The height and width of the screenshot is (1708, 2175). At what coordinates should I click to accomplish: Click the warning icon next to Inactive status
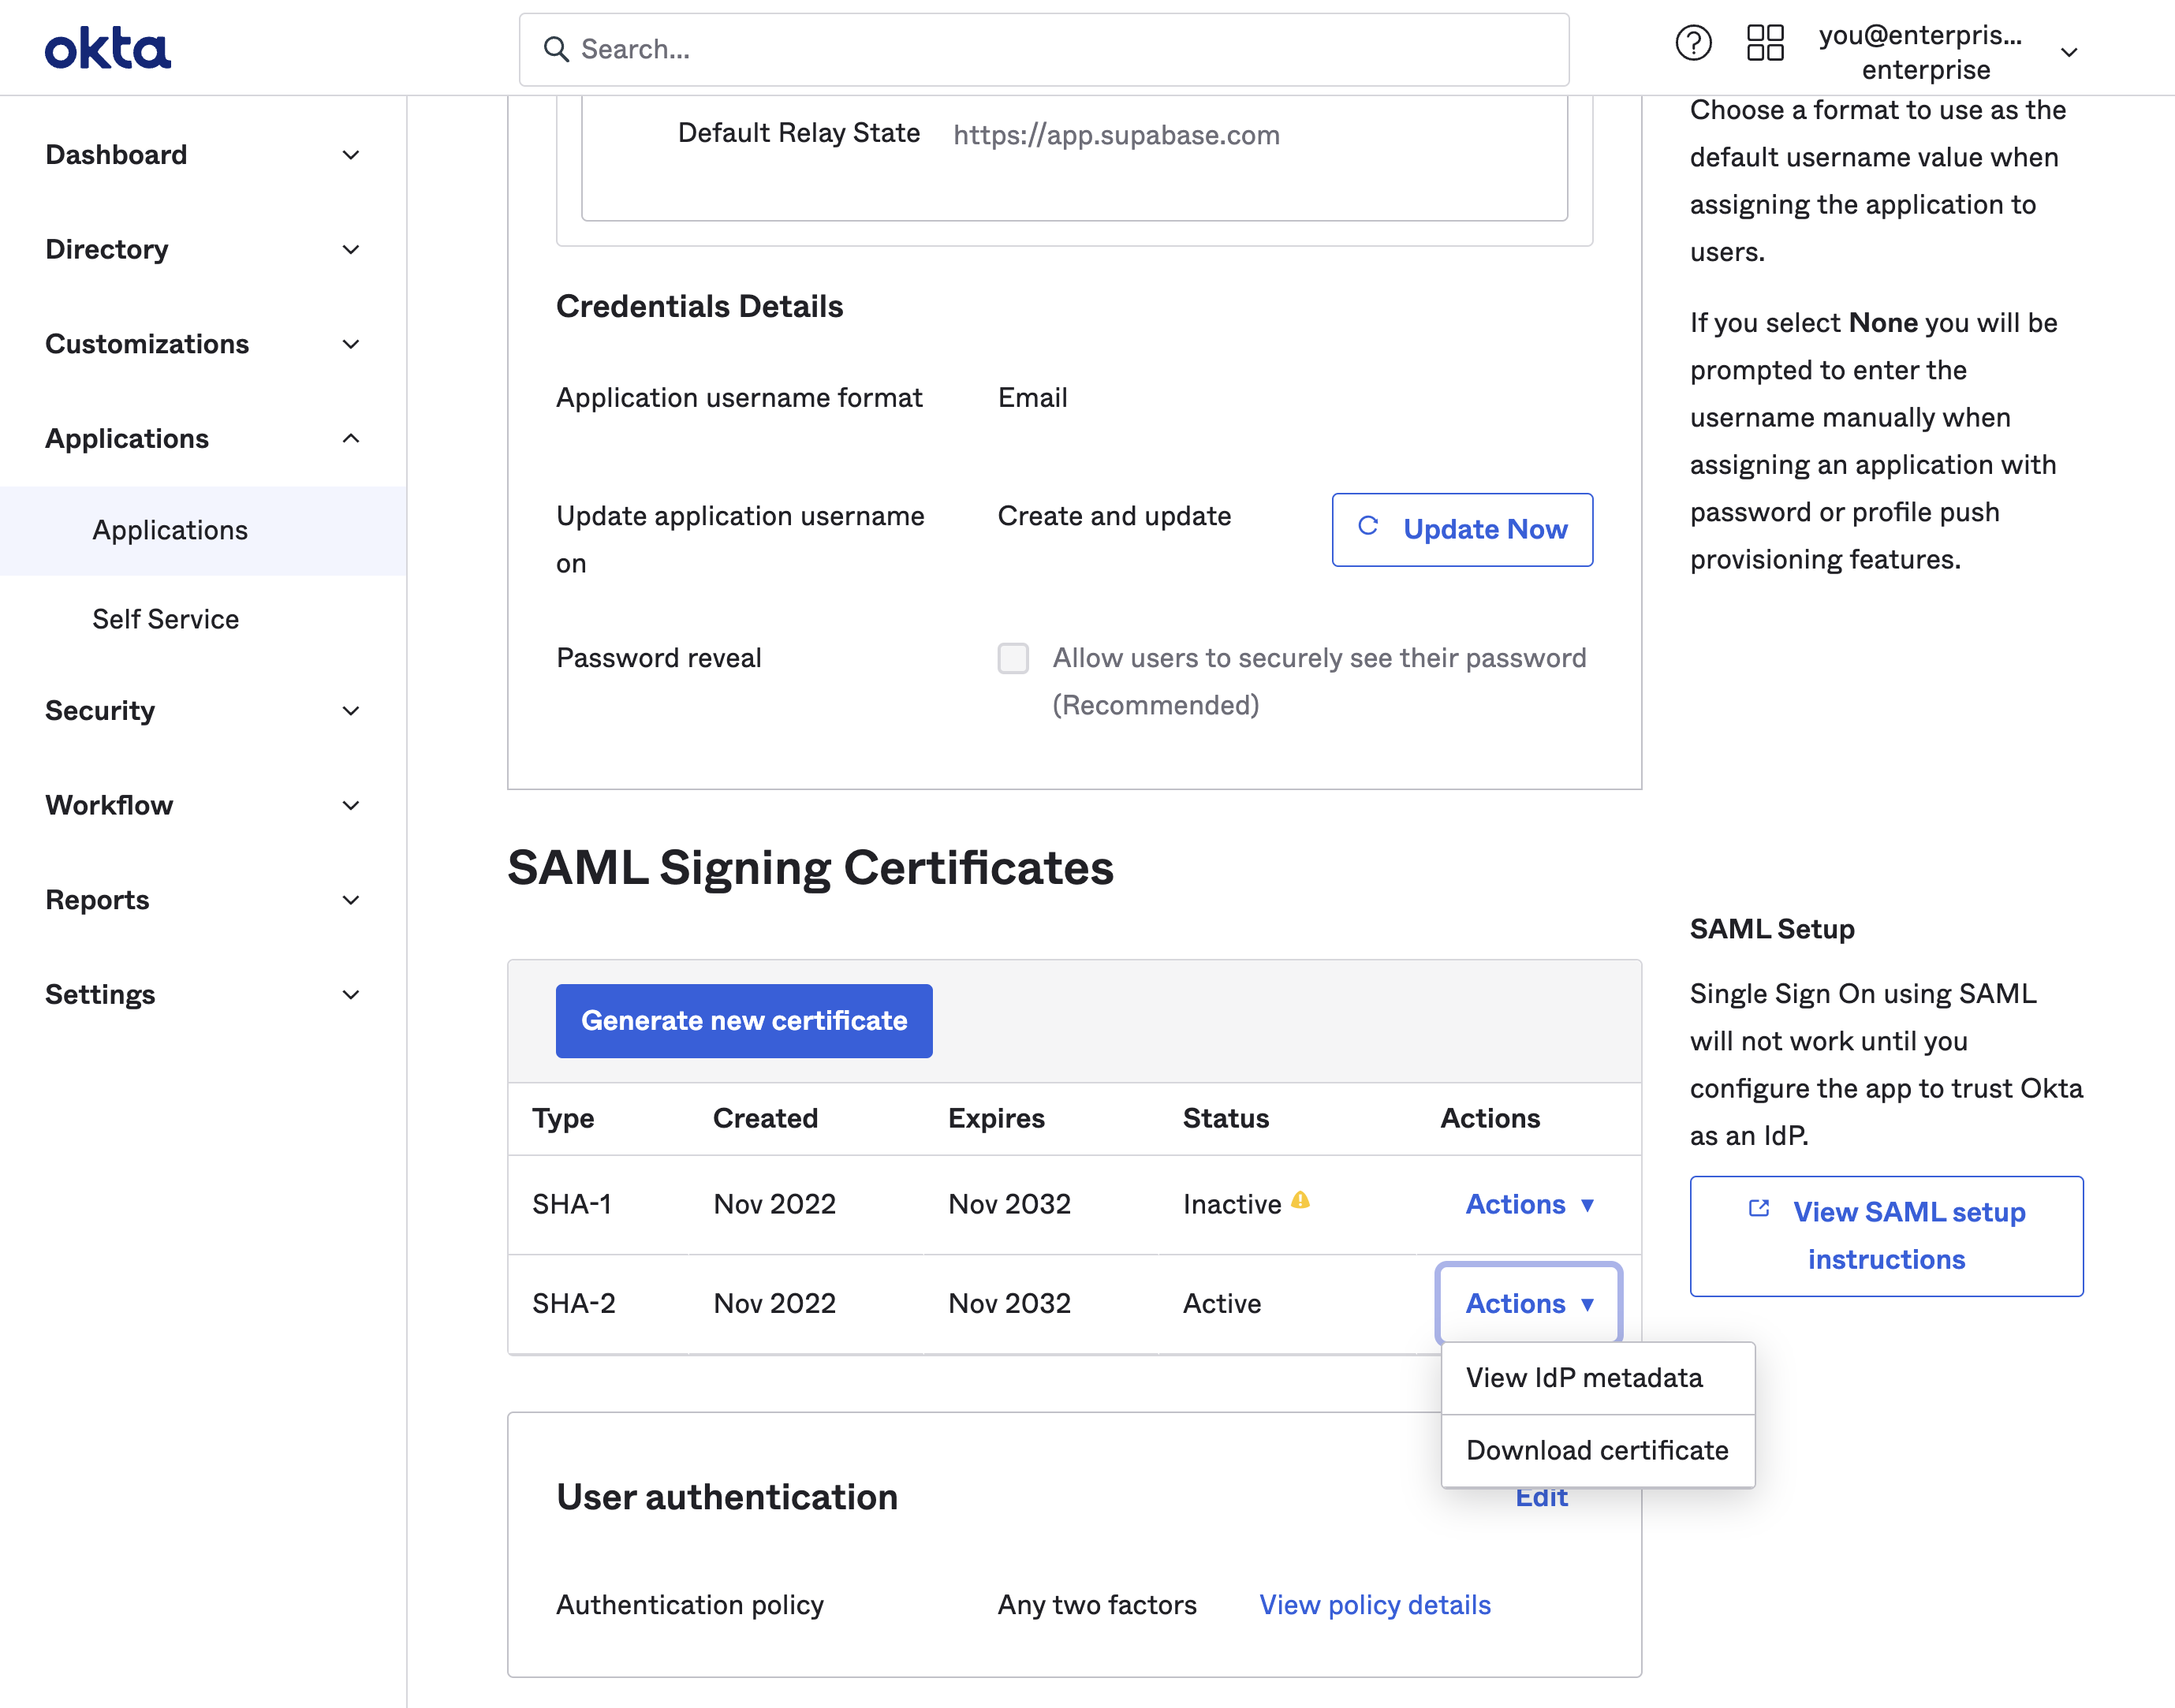tap(1301, 1200)
